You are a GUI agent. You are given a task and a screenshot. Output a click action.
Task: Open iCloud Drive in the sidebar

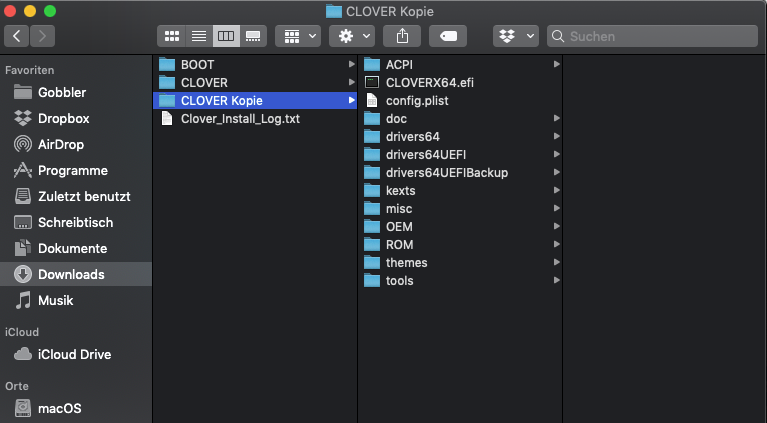coord(76,354)
